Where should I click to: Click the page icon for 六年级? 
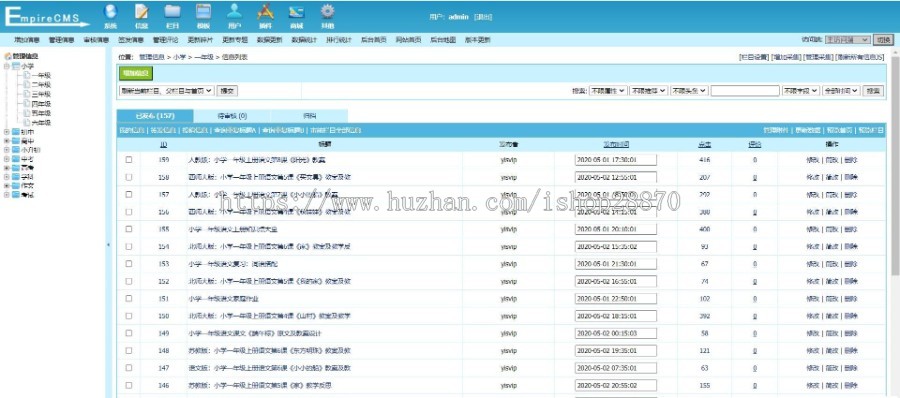pyautogui.click(x=27, y=123)
